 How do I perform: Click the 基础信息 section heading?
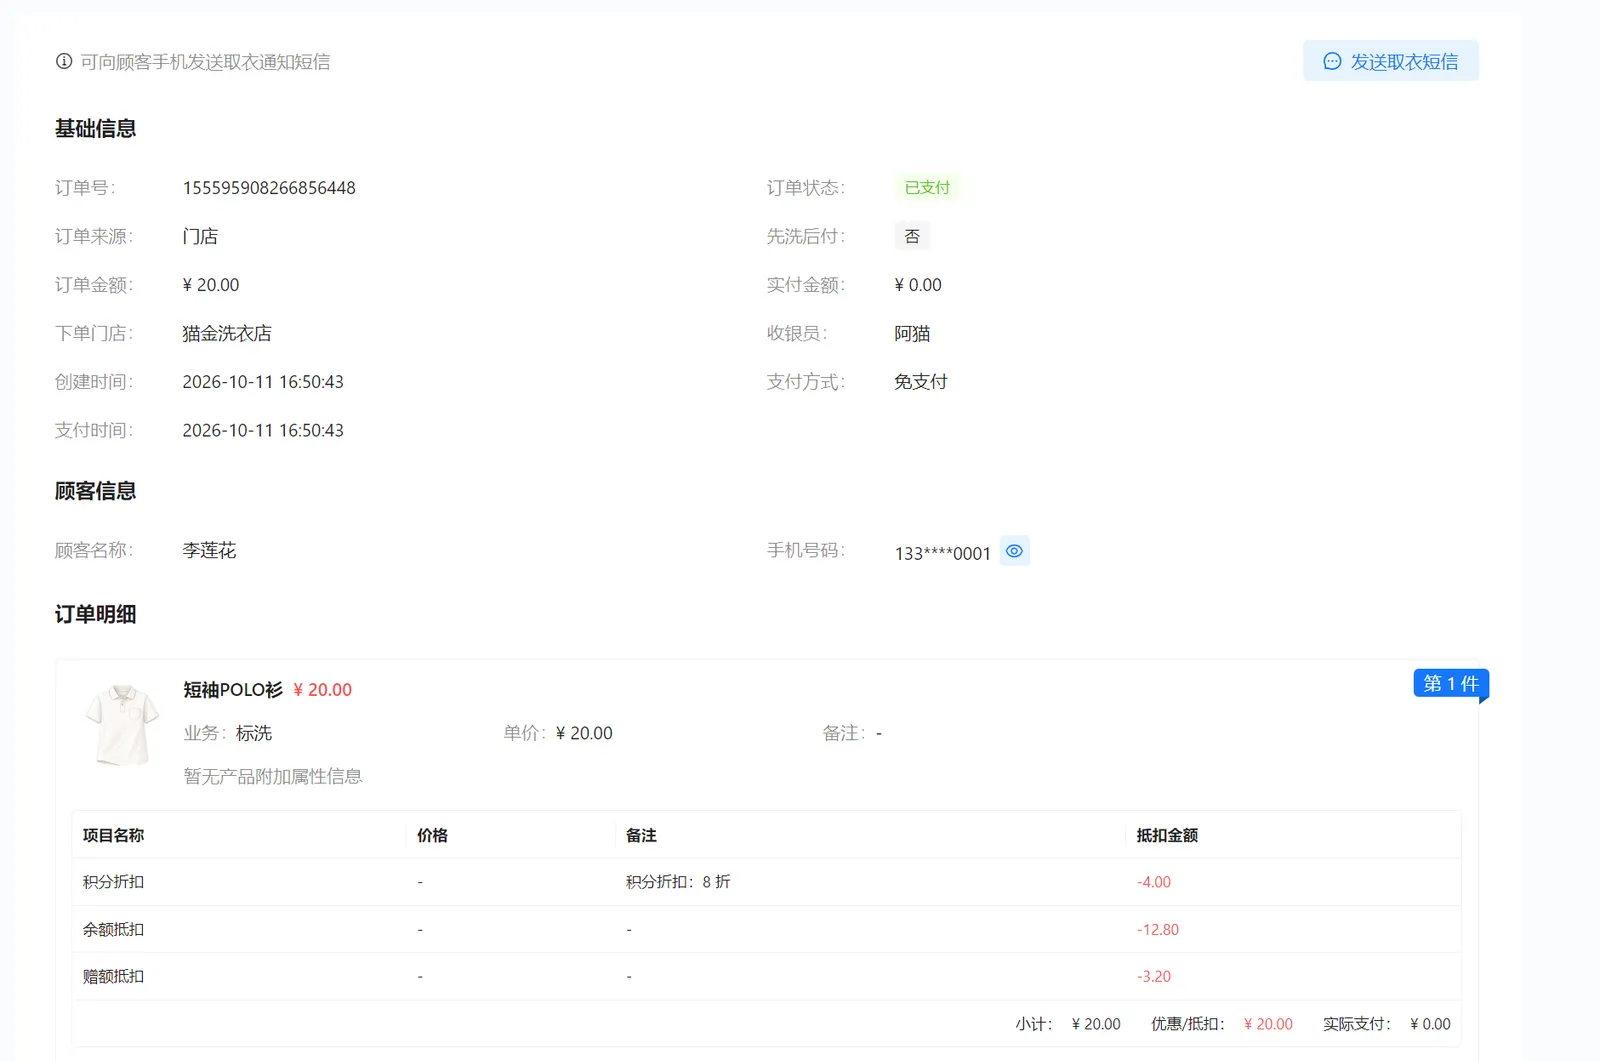coord(95,129)
